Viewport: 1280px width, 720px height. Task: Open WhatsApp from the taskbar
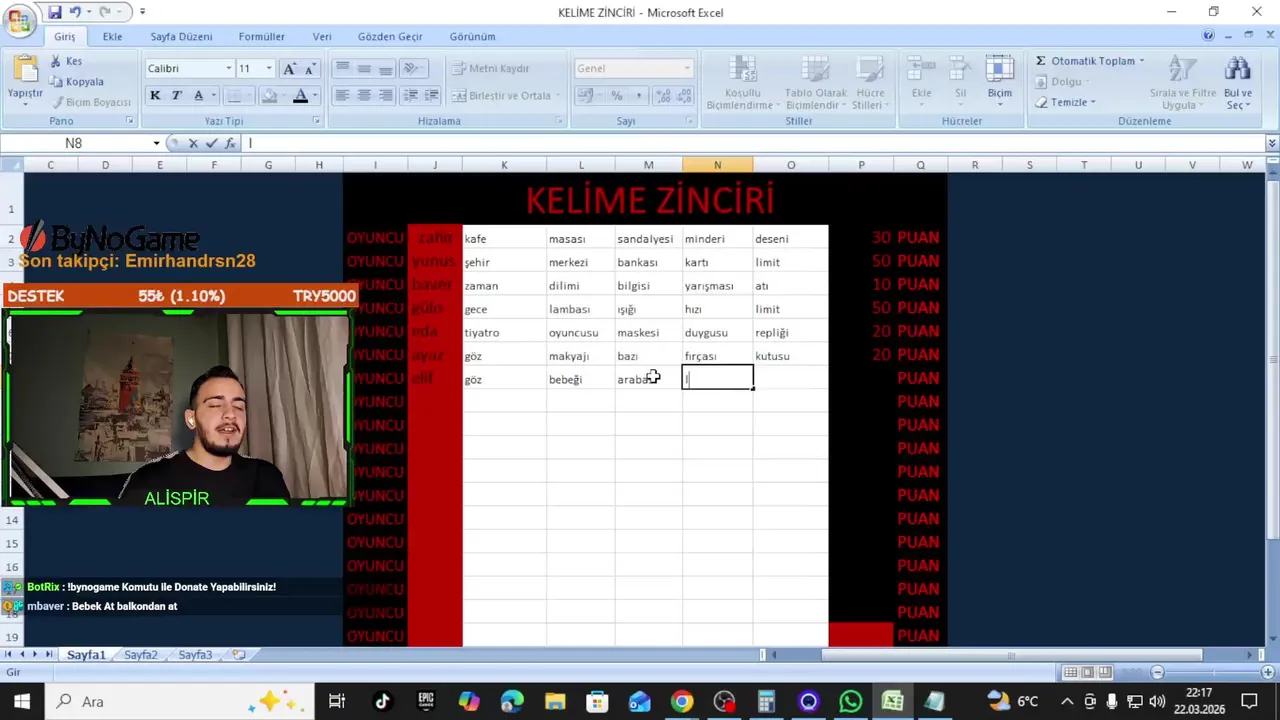850,701
